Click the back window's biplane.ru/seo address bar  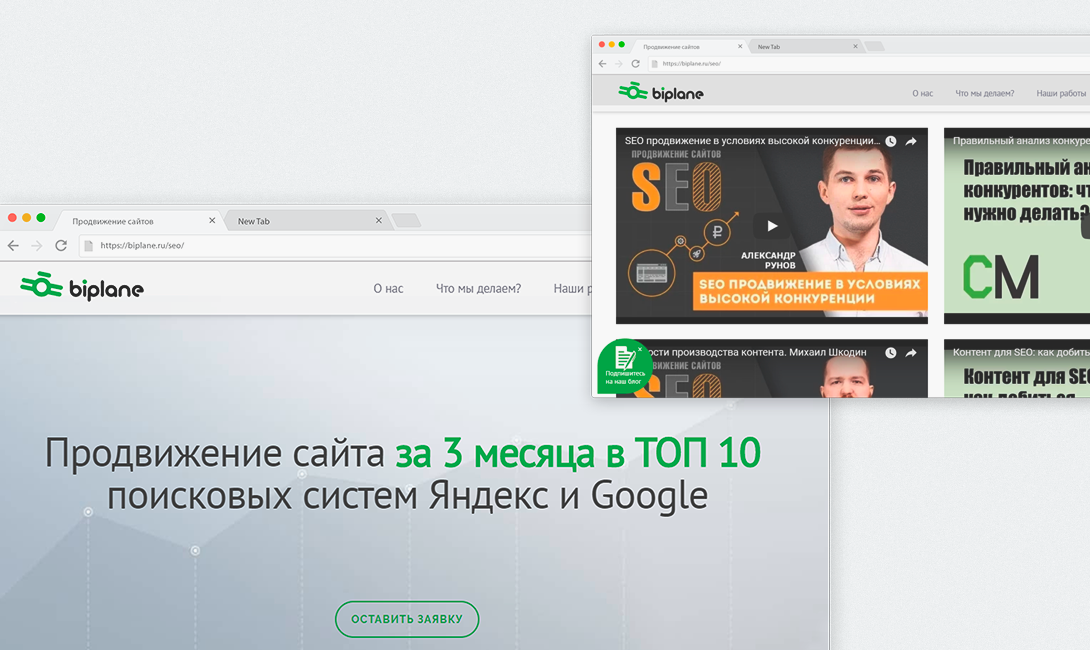334,245
